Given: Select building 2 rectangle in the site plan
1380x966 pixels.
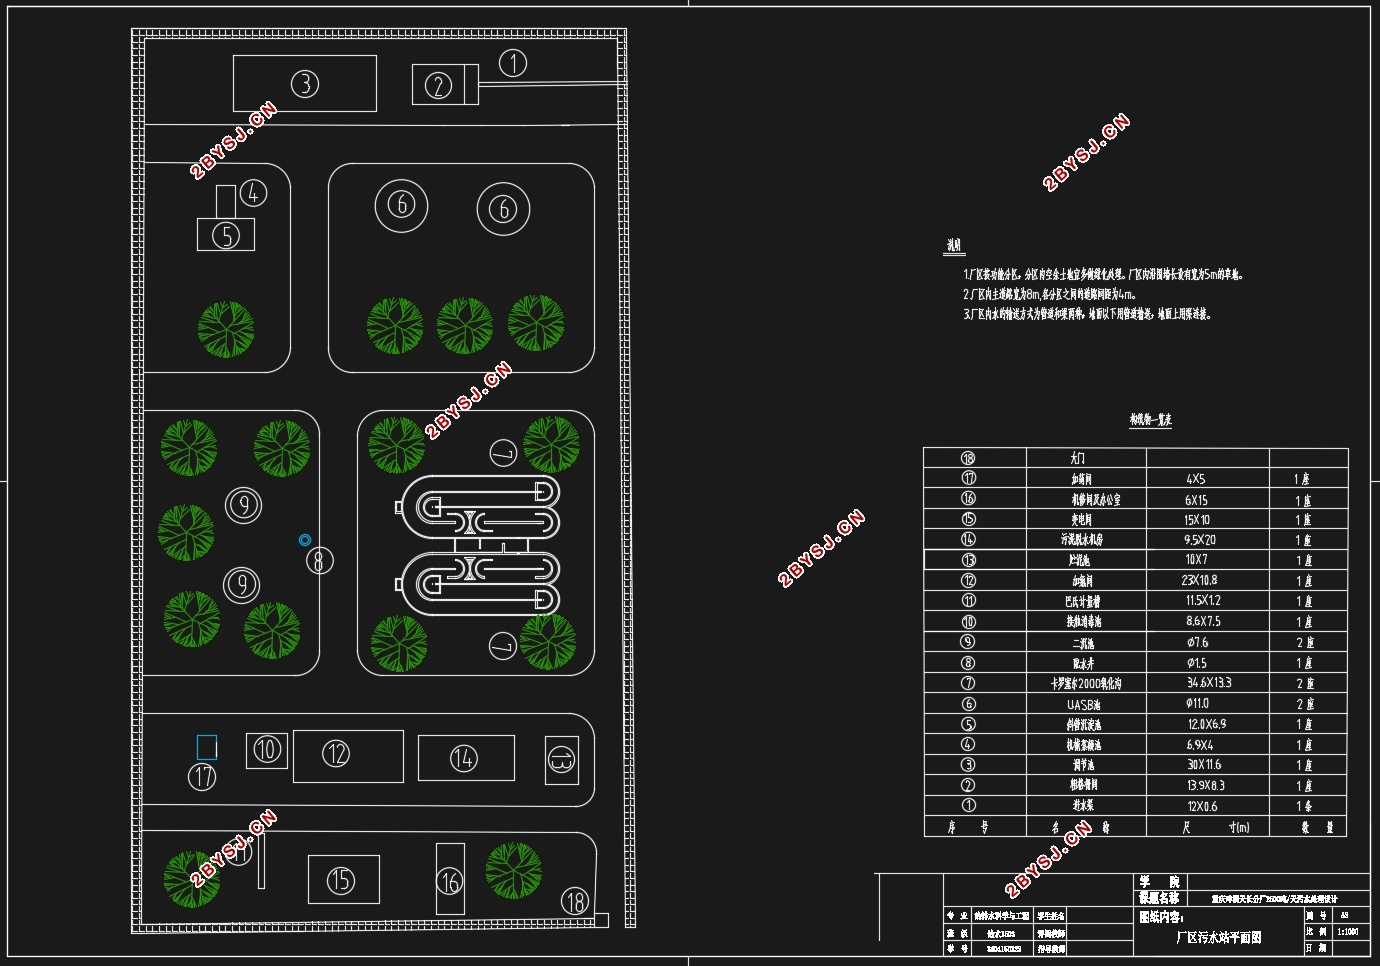Looking at the screenshot, I should (x=445, y=85).
